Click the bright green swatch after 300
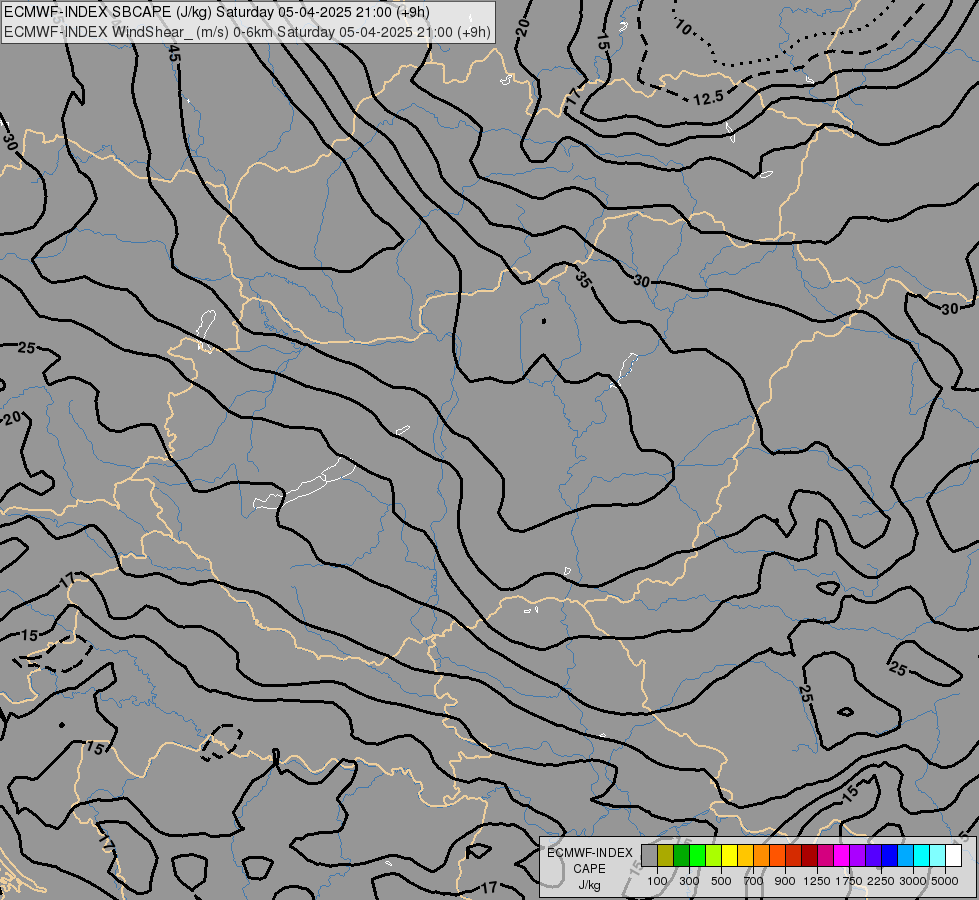 697,855
